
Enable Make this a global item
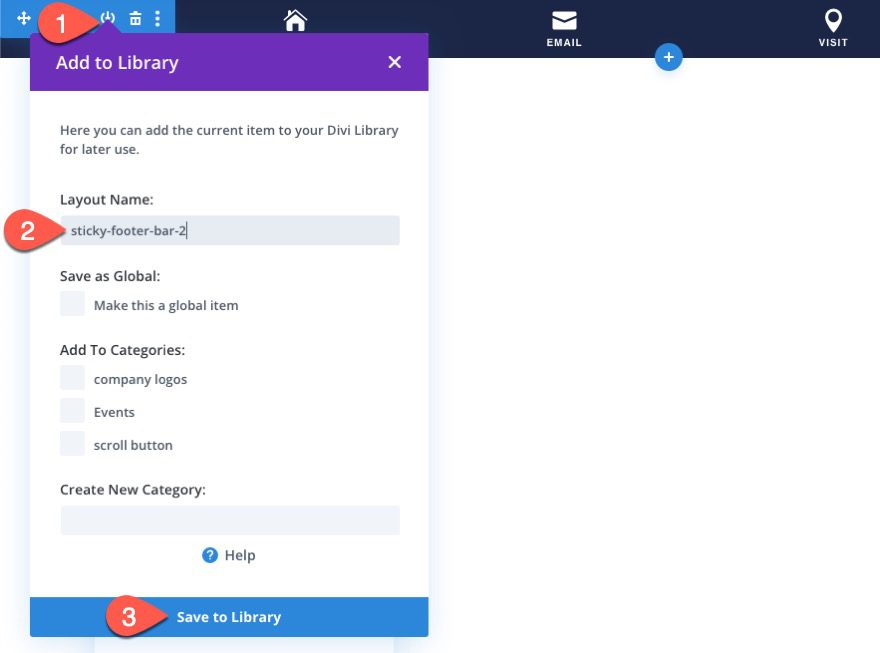[x=71, y=304]
